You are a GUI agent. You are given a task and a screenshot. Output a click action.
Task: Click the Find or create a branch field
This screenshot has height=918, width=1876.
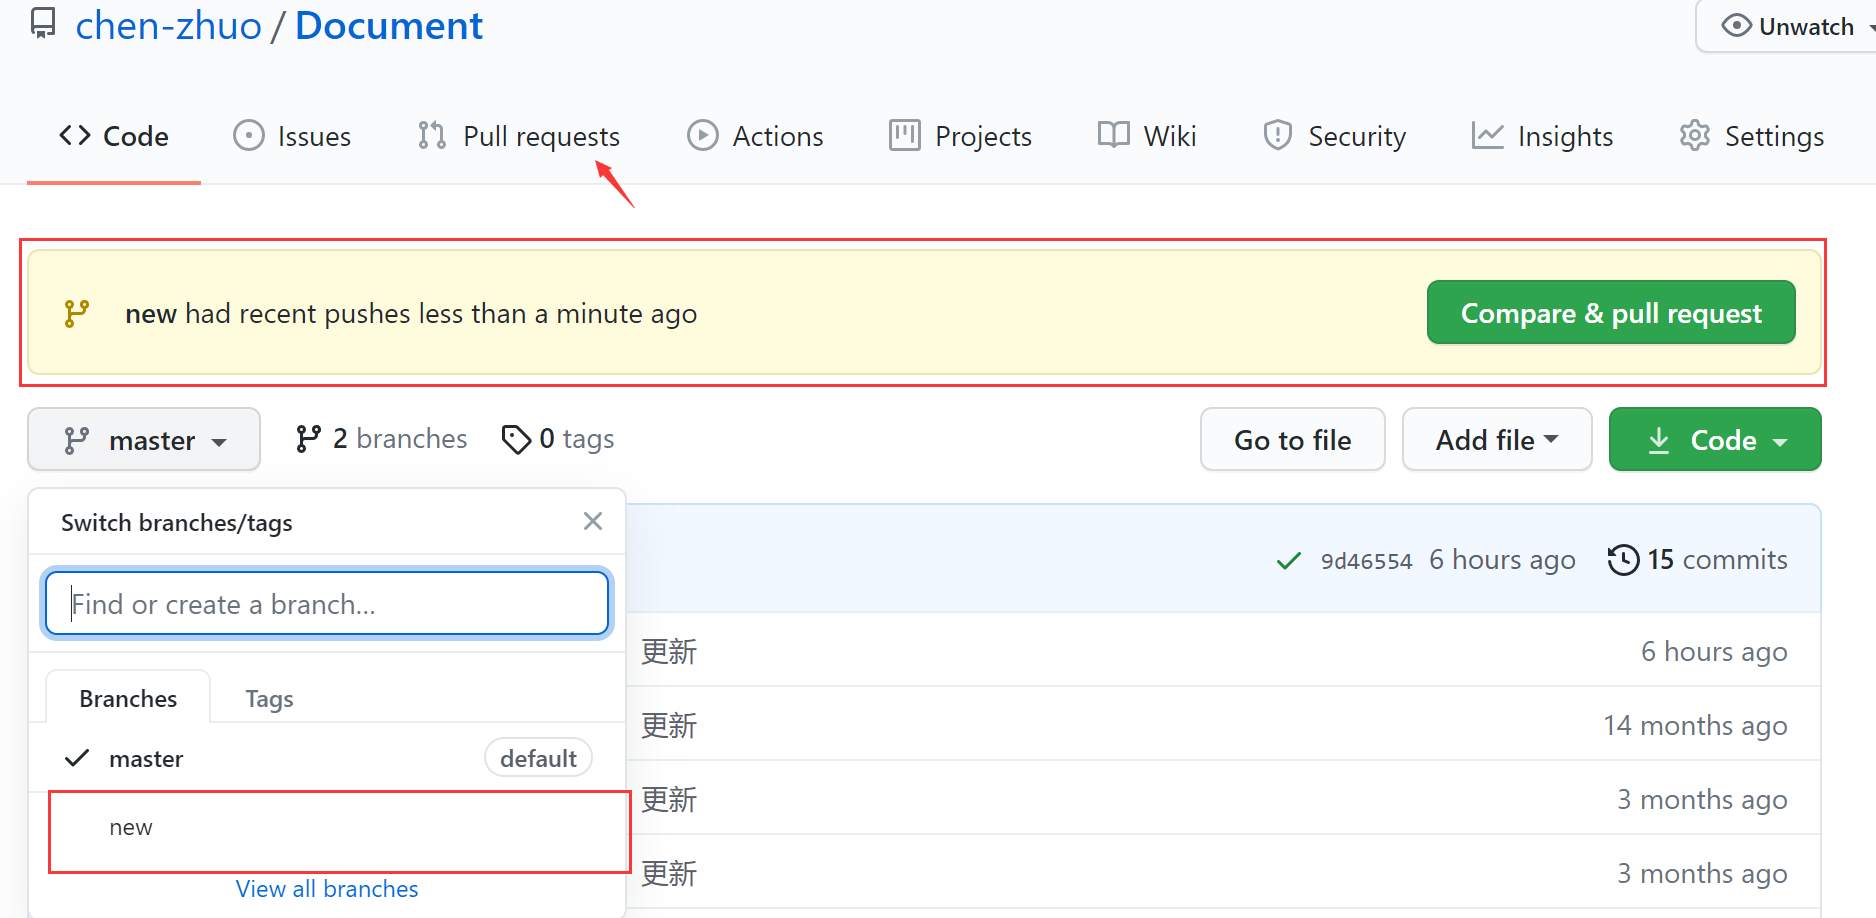click(x=327, y=604)
